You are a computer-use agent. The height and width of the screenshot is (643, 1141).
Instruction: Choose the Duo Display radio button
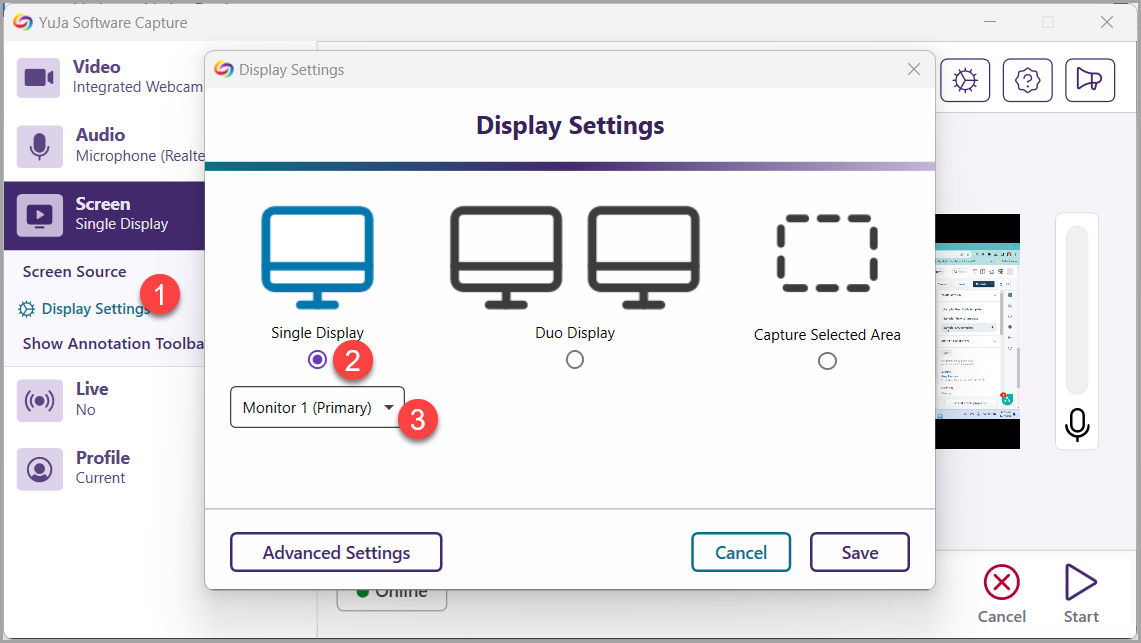[575, 359]
